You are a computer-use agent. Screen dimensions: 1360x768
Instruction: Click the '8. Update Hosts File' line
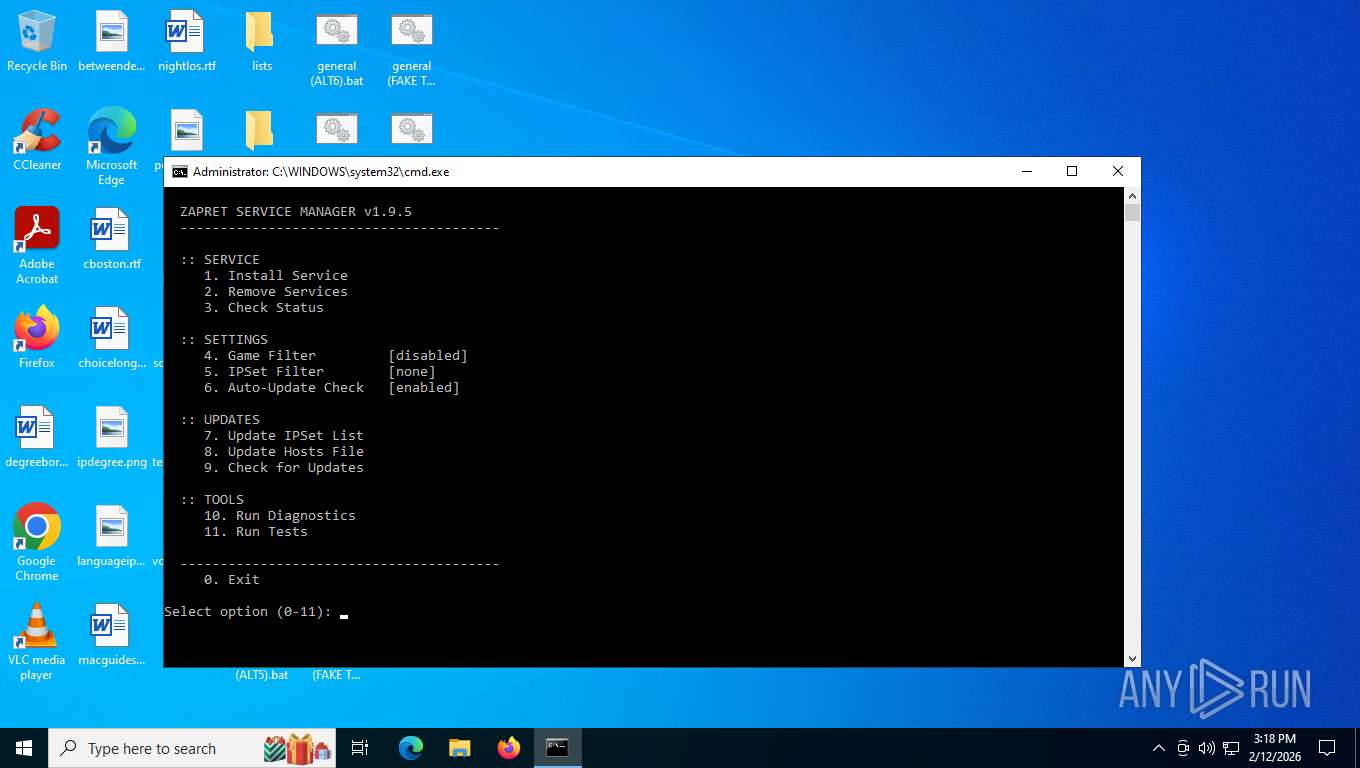click(284, 452)
